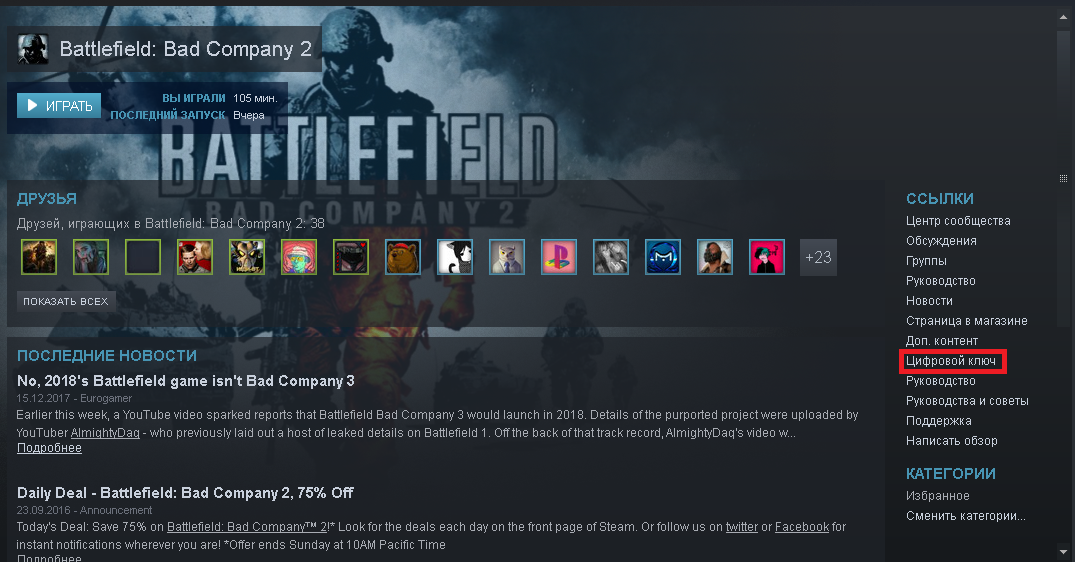
Task: Click the scrollbar down arrow
Action: coord(1063,552)
